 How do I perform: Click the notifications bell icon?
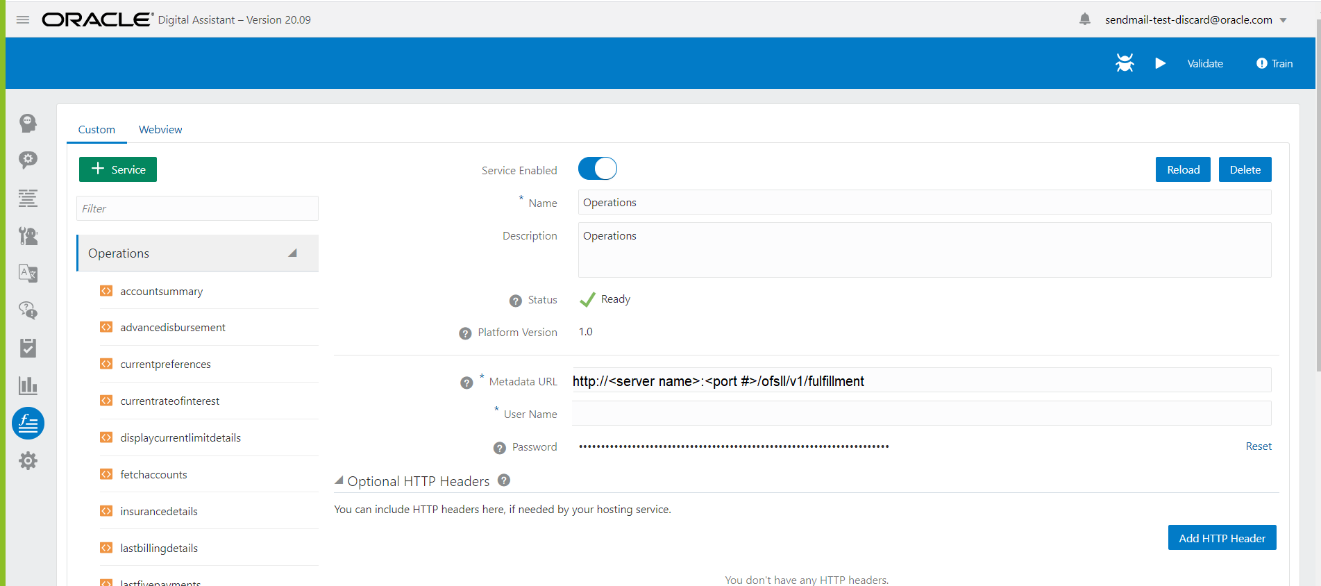[1085, 19]
